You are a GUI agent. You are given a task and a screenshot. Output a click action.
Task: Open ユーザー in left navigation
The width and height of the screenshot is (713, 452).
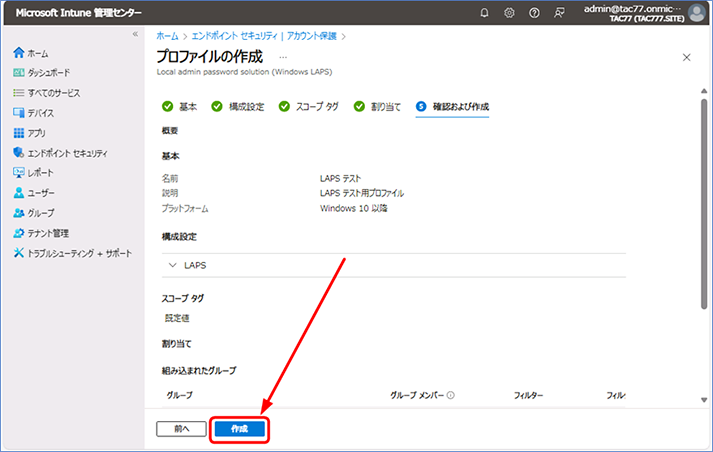point(41,193)
